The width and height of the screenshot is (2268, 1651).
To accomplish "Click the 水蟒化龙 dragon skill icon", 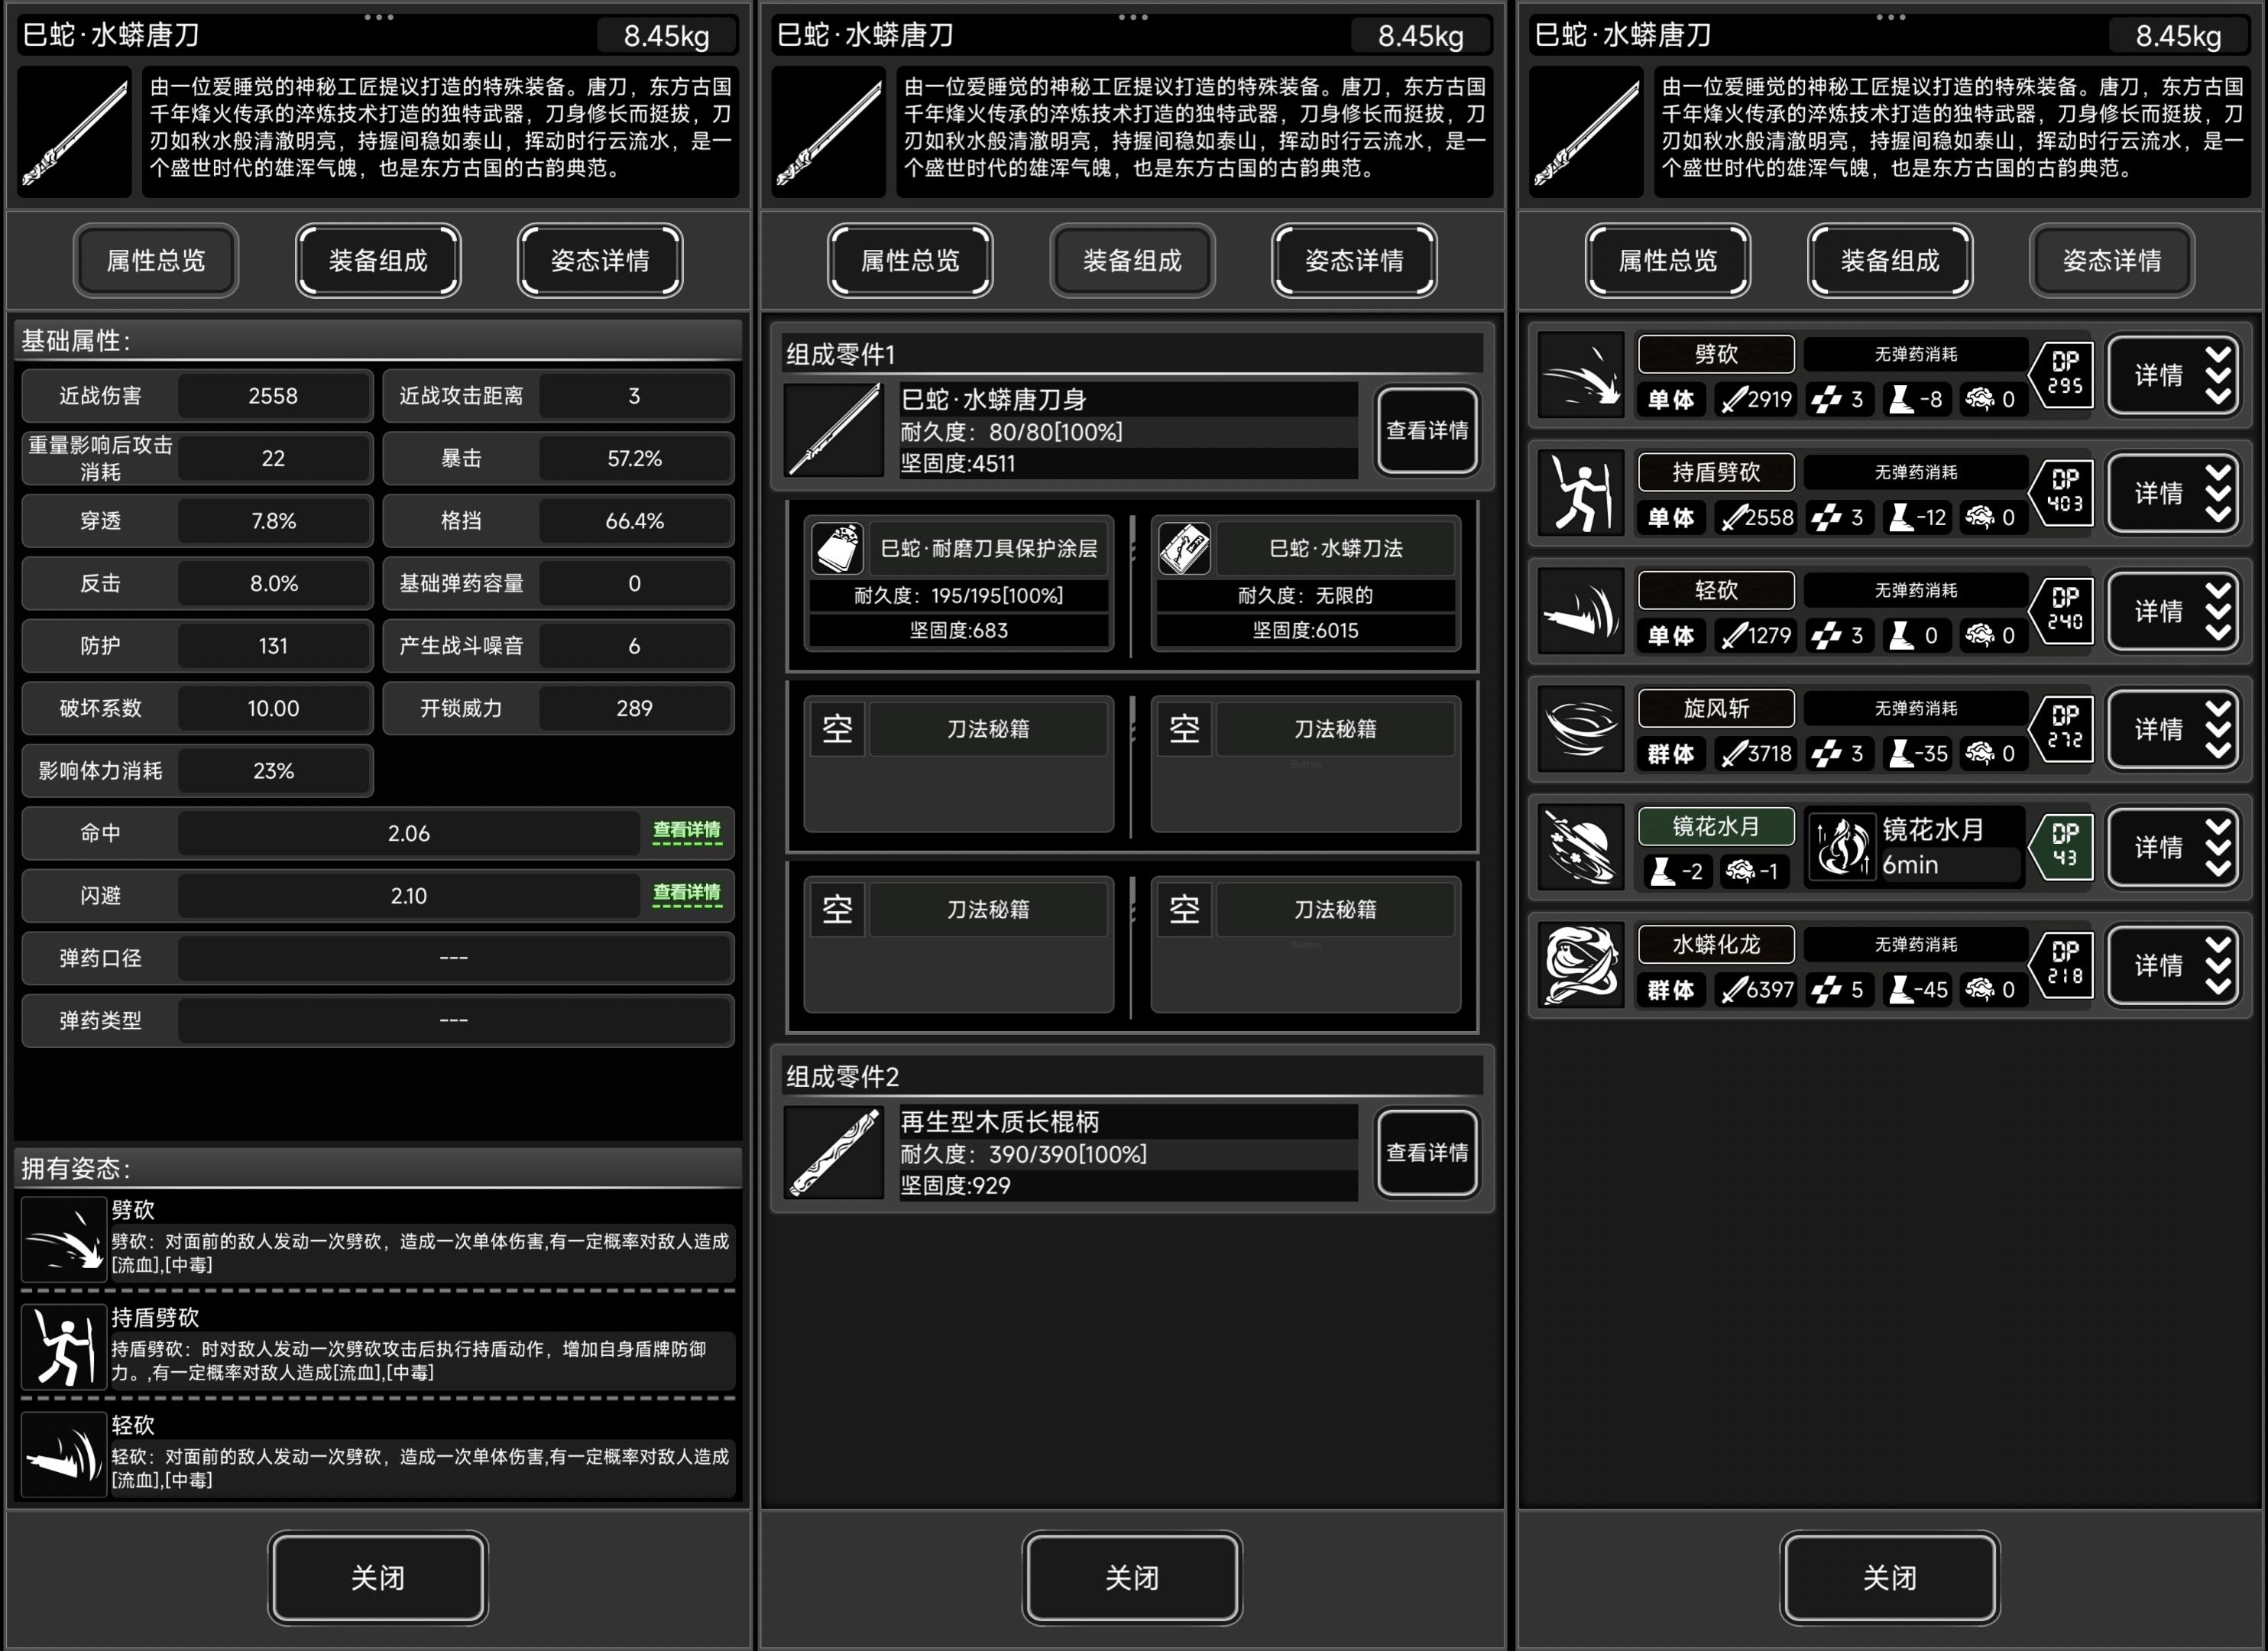I will pyautogui.click(x=1580, y=966).
